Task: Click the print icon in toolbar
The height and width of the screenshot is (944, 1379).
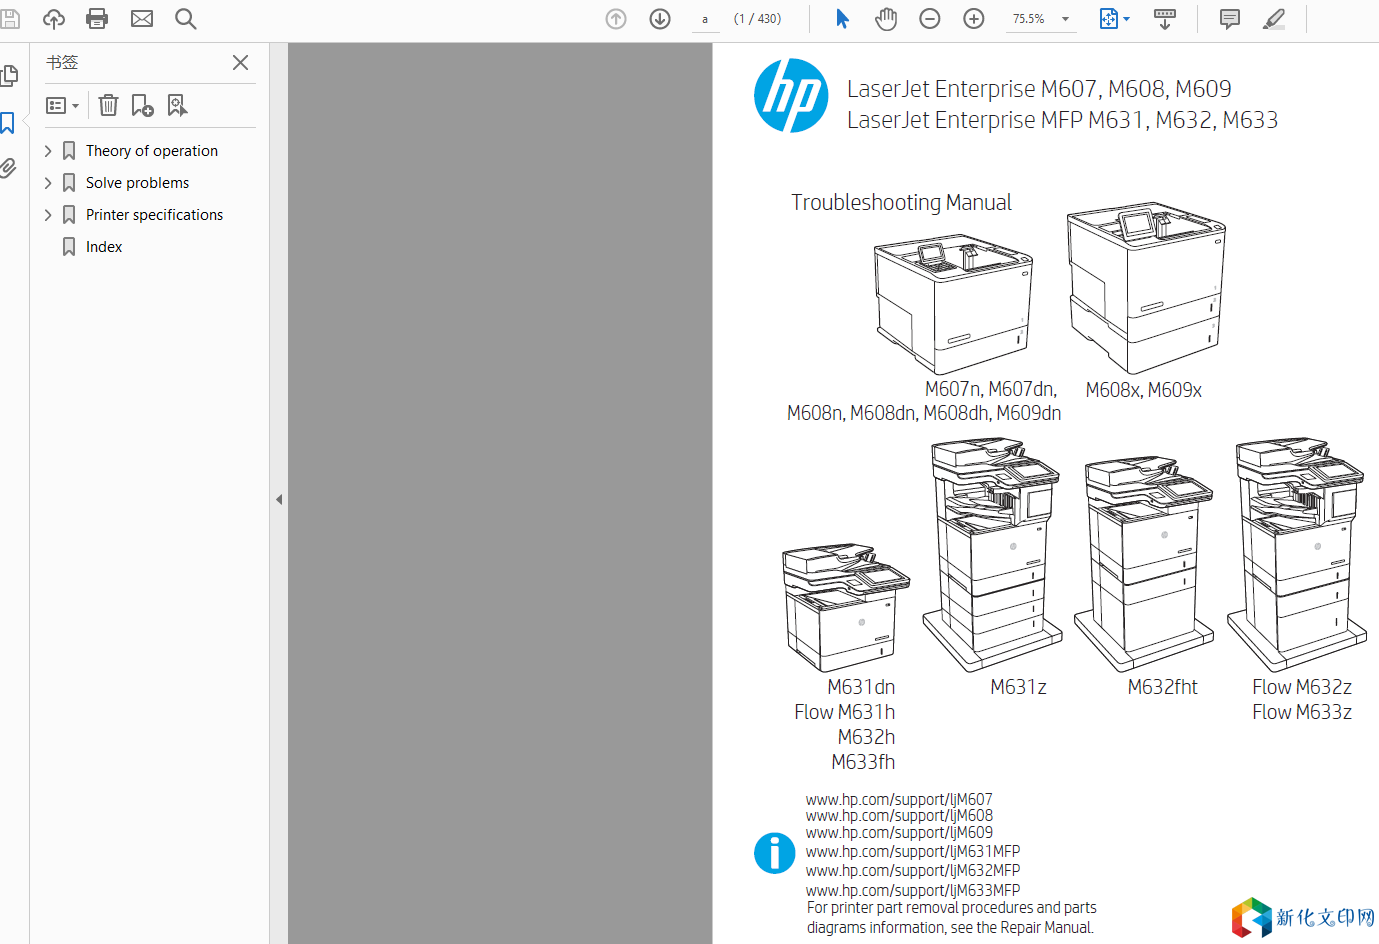Action: 97,19
